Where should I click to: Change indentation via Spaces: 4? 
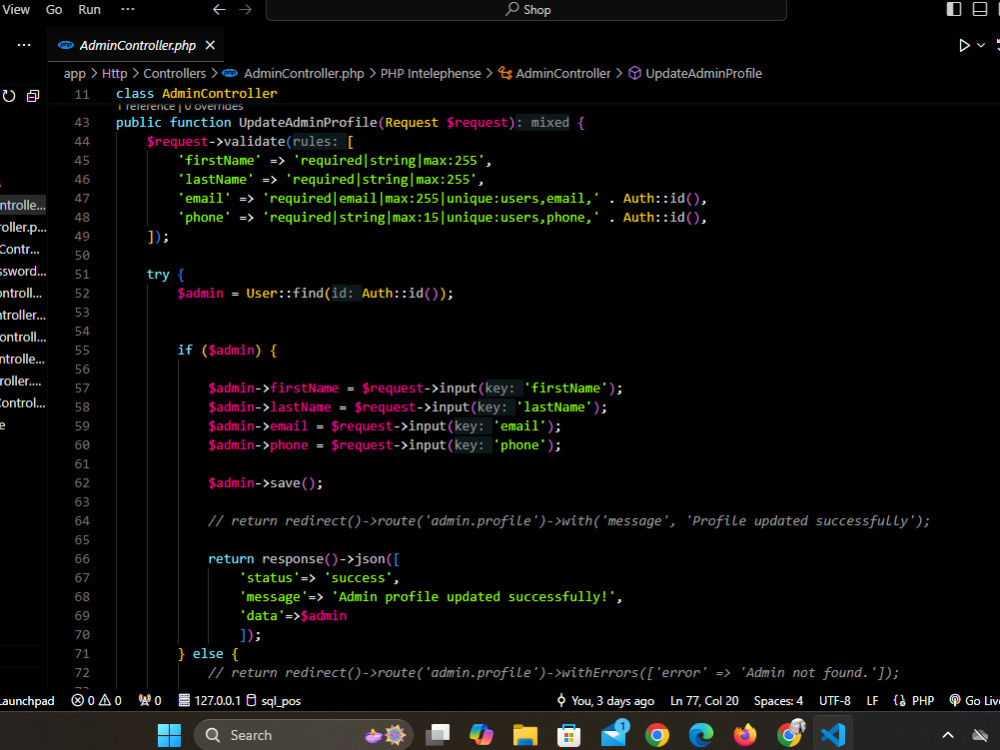pos(778,701)
